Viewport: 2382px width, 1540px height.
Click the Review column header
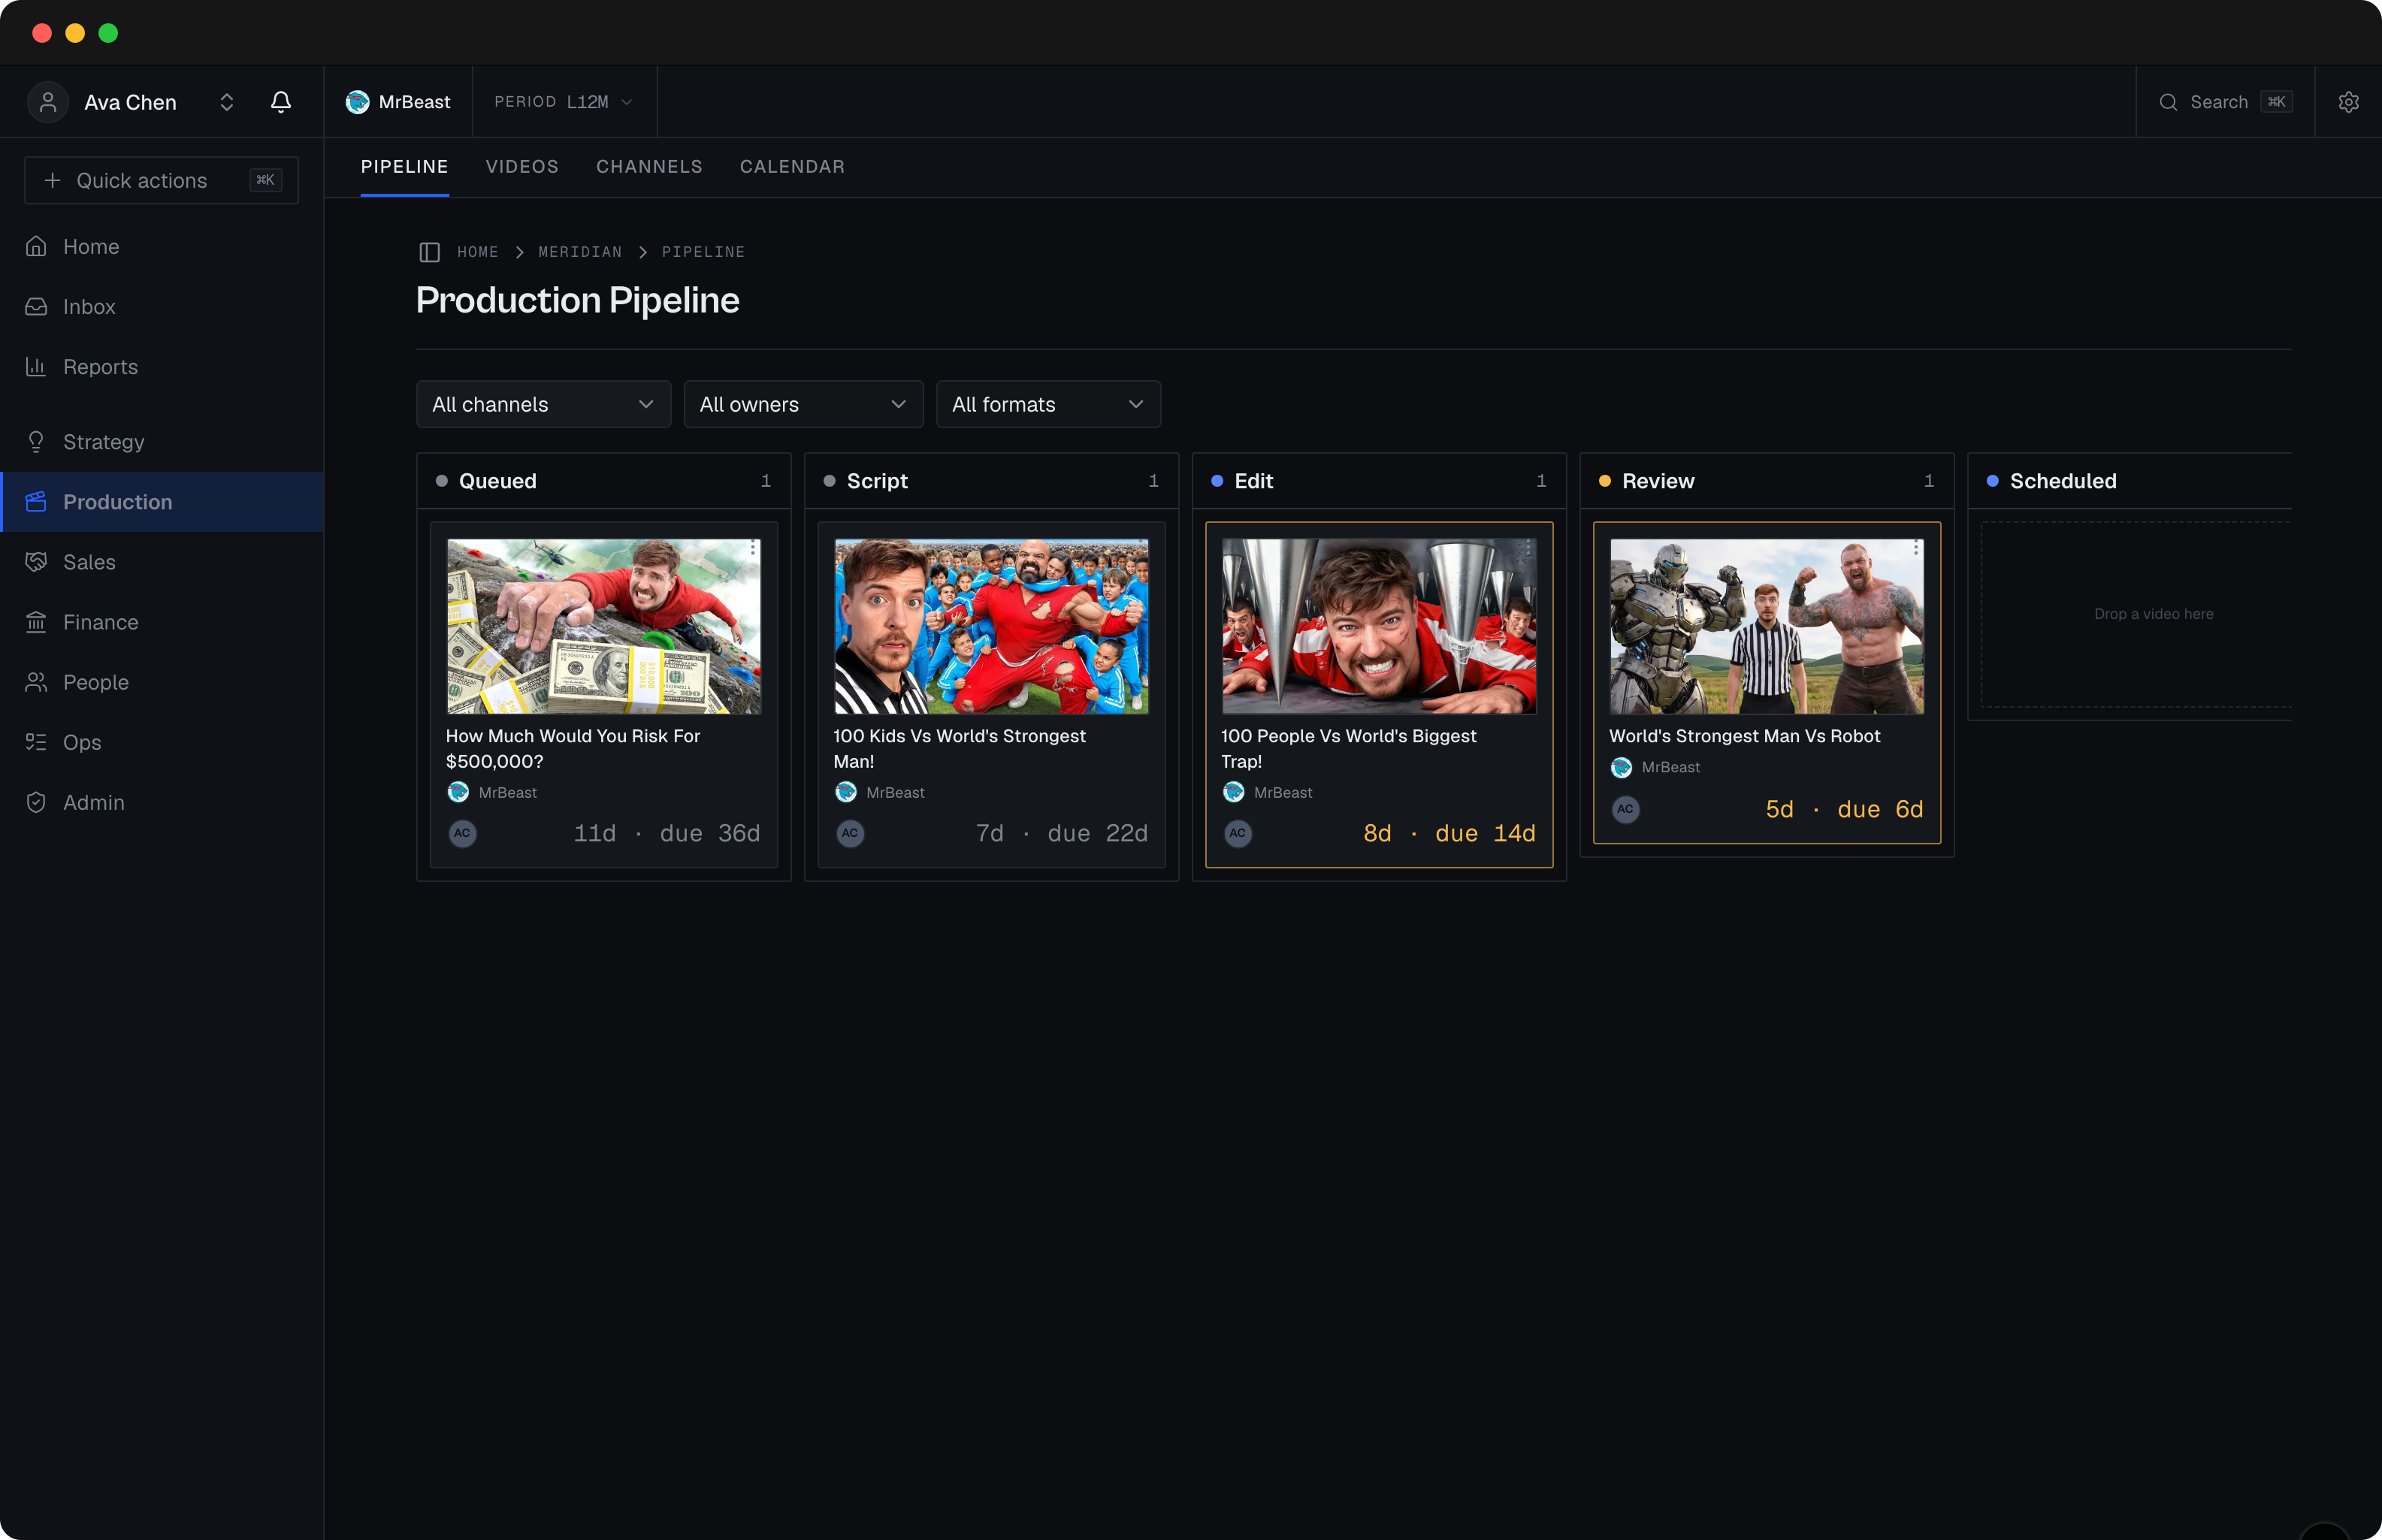pos(1766,481)
